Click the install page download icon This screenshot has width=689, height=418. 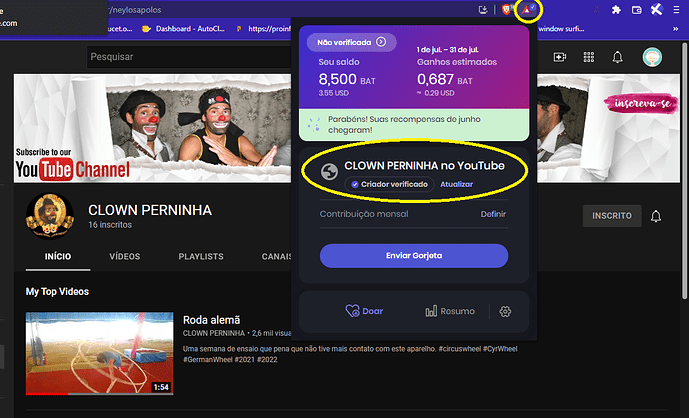tap(483, 10)
